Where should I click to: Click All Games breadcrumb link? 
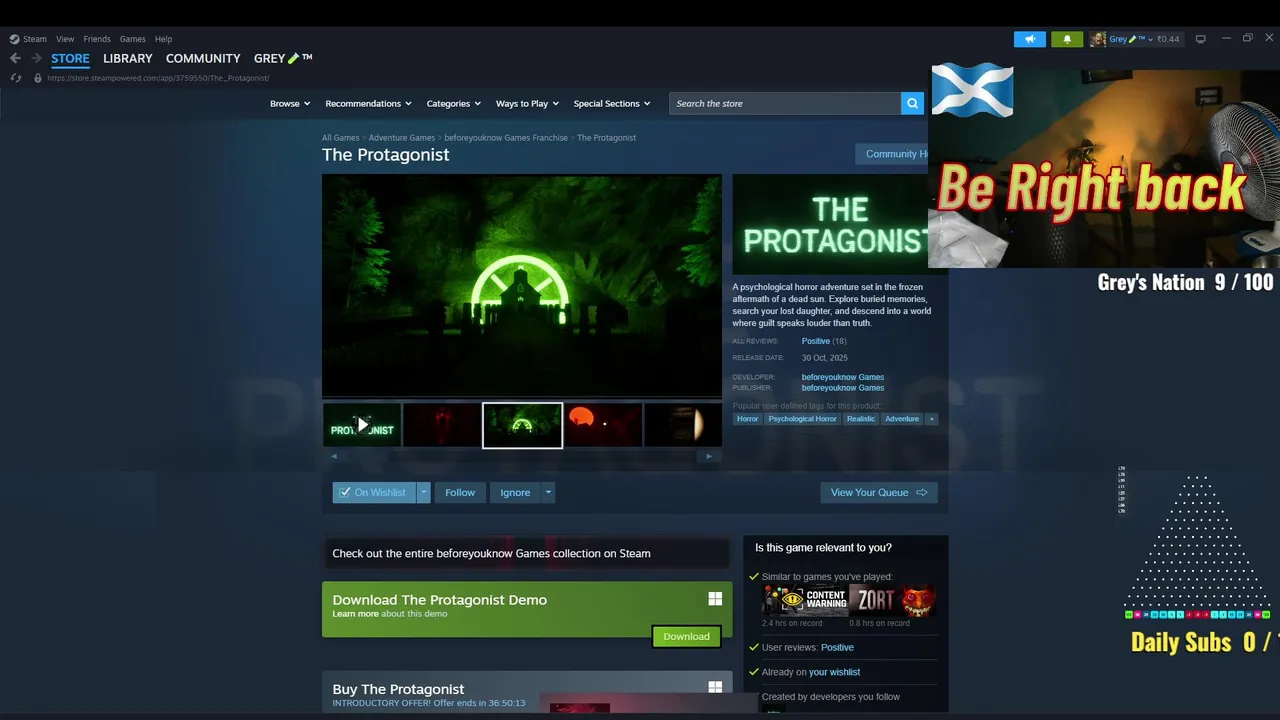click(340, 138)
